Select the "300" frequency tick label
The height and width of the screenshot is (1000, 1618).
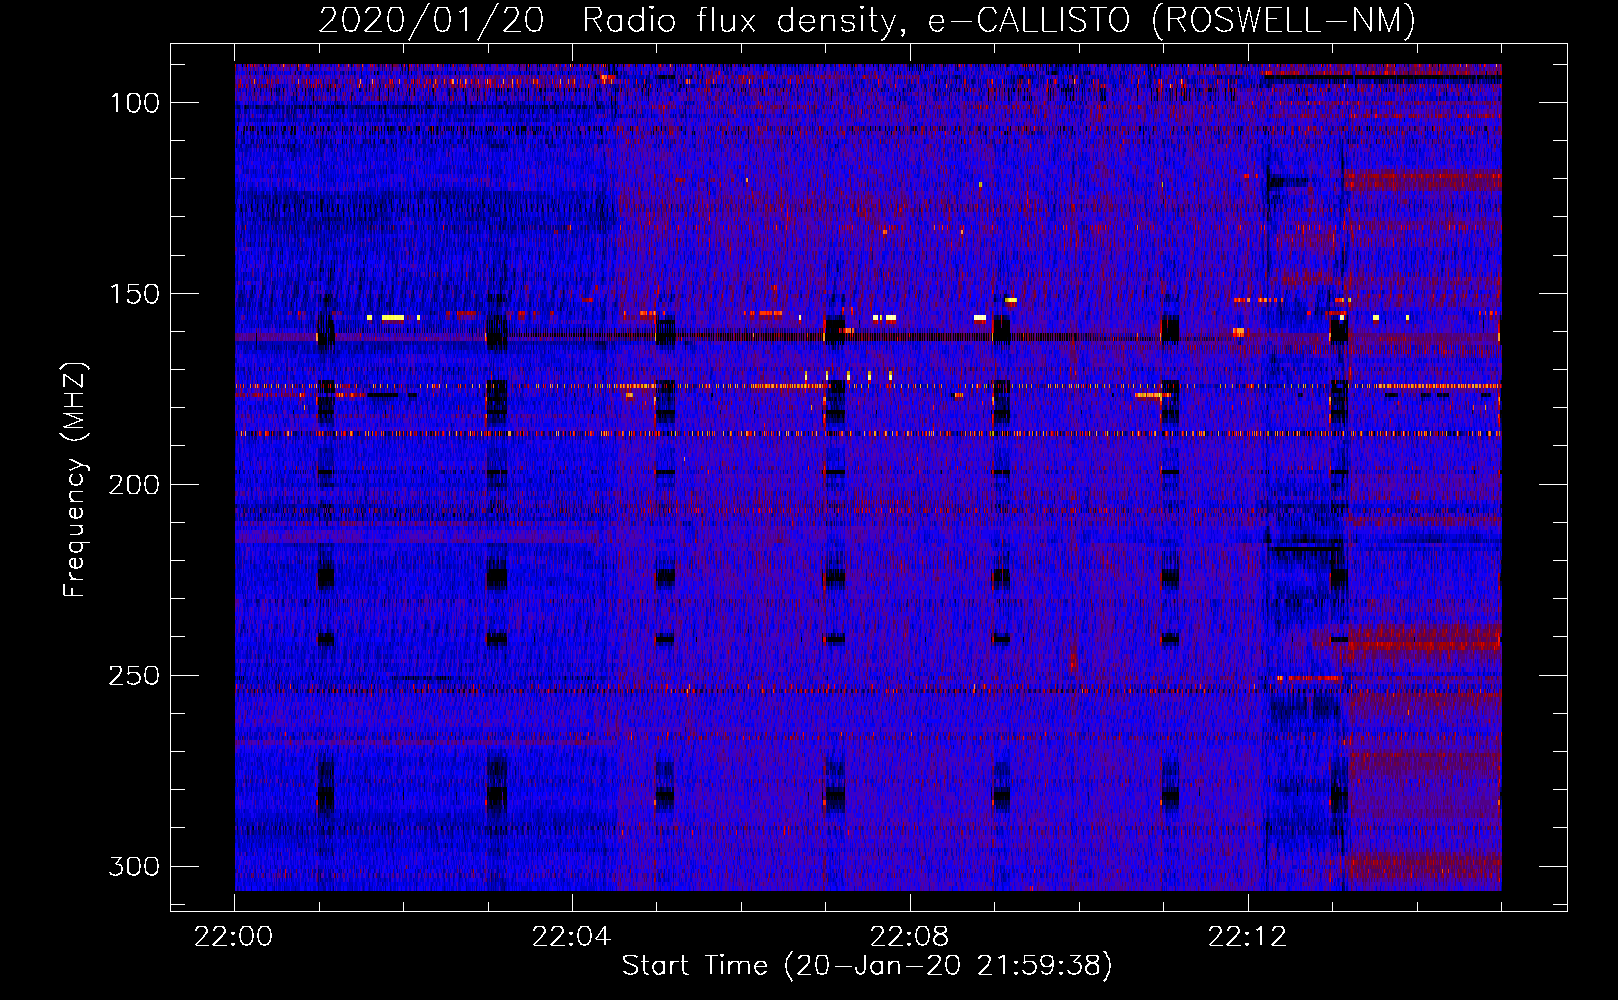(x=133, y=866)
